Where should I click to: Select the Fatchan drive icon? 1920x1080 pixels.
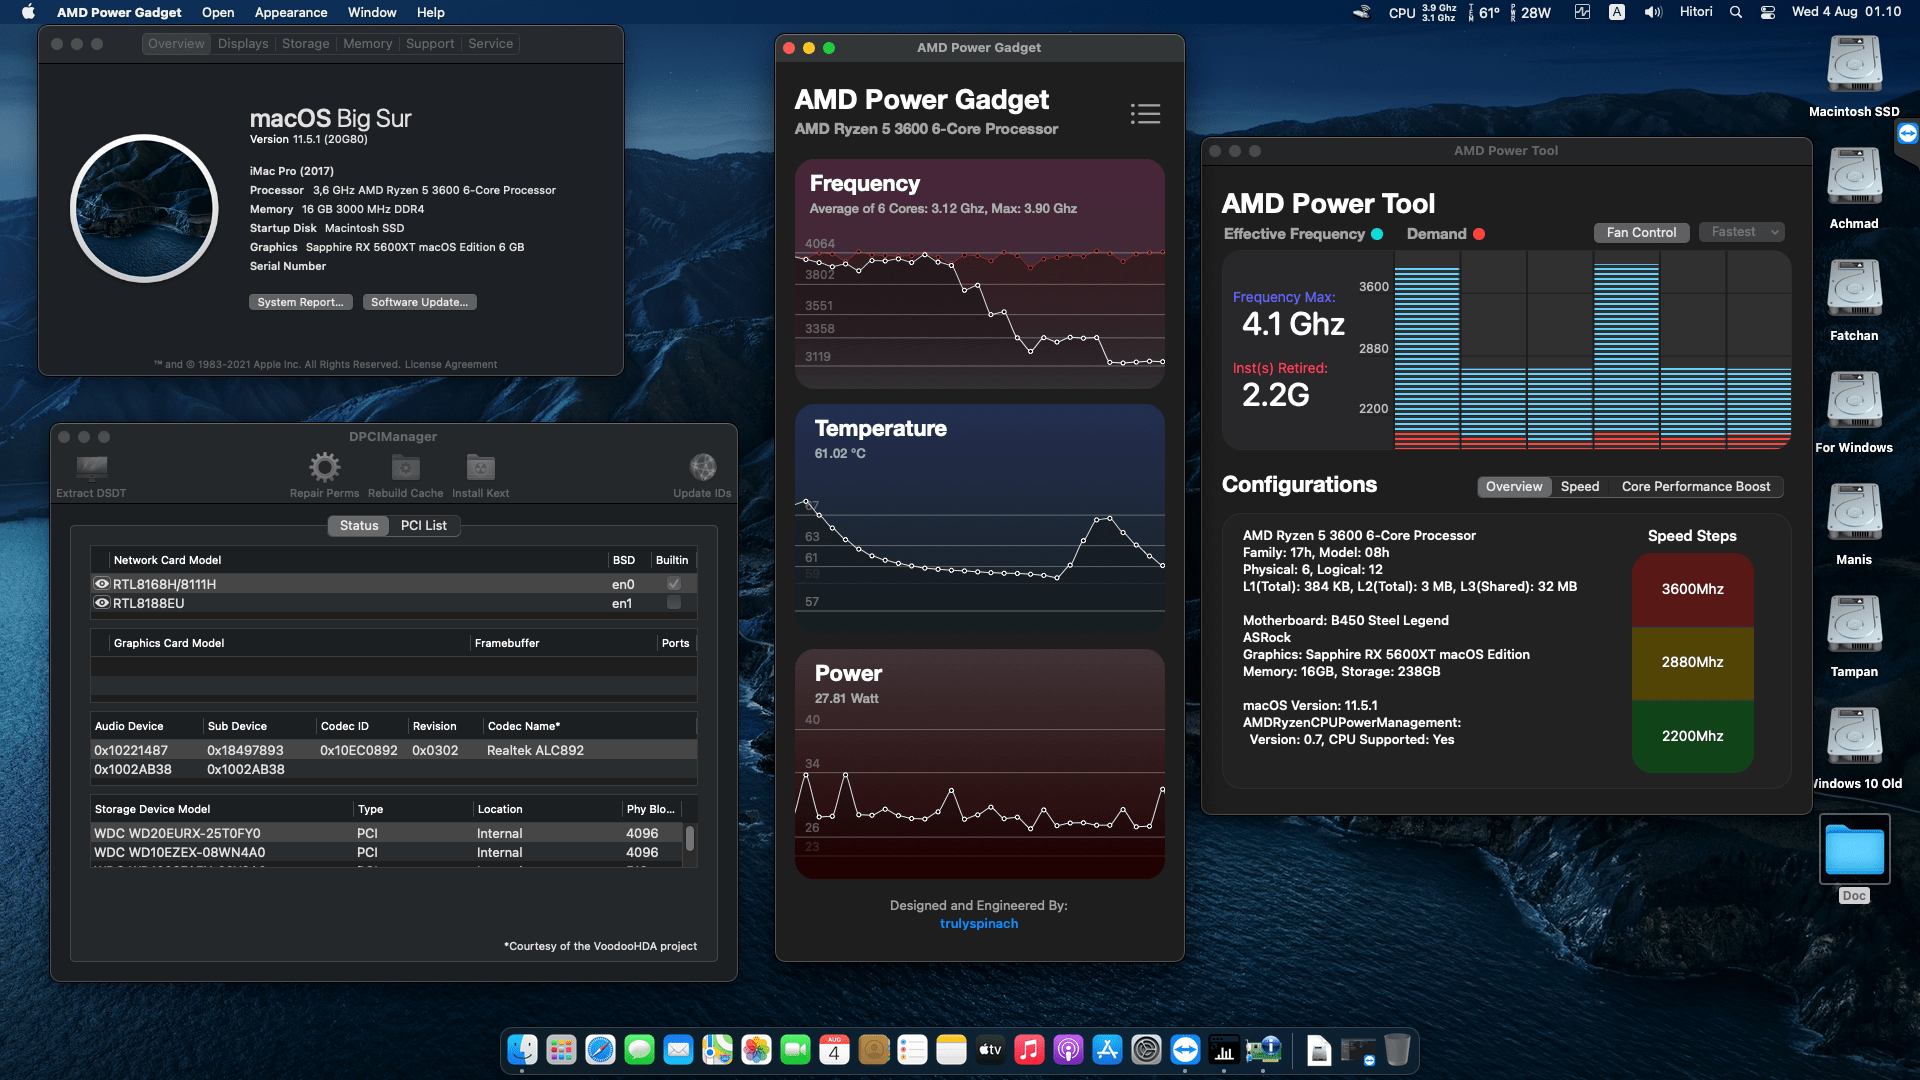point(1854,288)
